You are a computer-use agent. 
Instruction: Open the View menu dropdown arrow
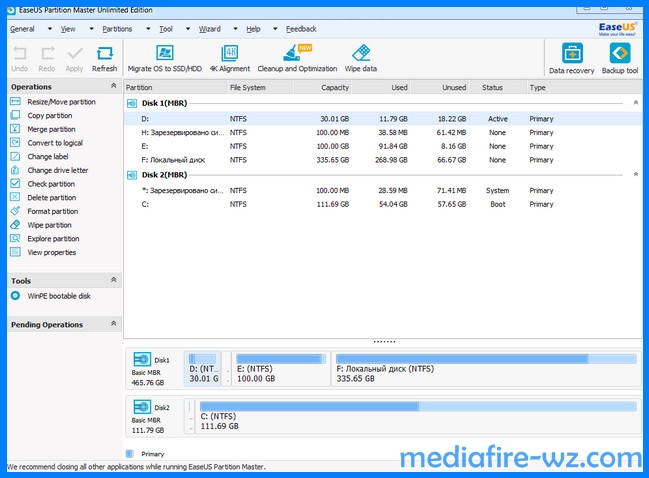[91, 29]
